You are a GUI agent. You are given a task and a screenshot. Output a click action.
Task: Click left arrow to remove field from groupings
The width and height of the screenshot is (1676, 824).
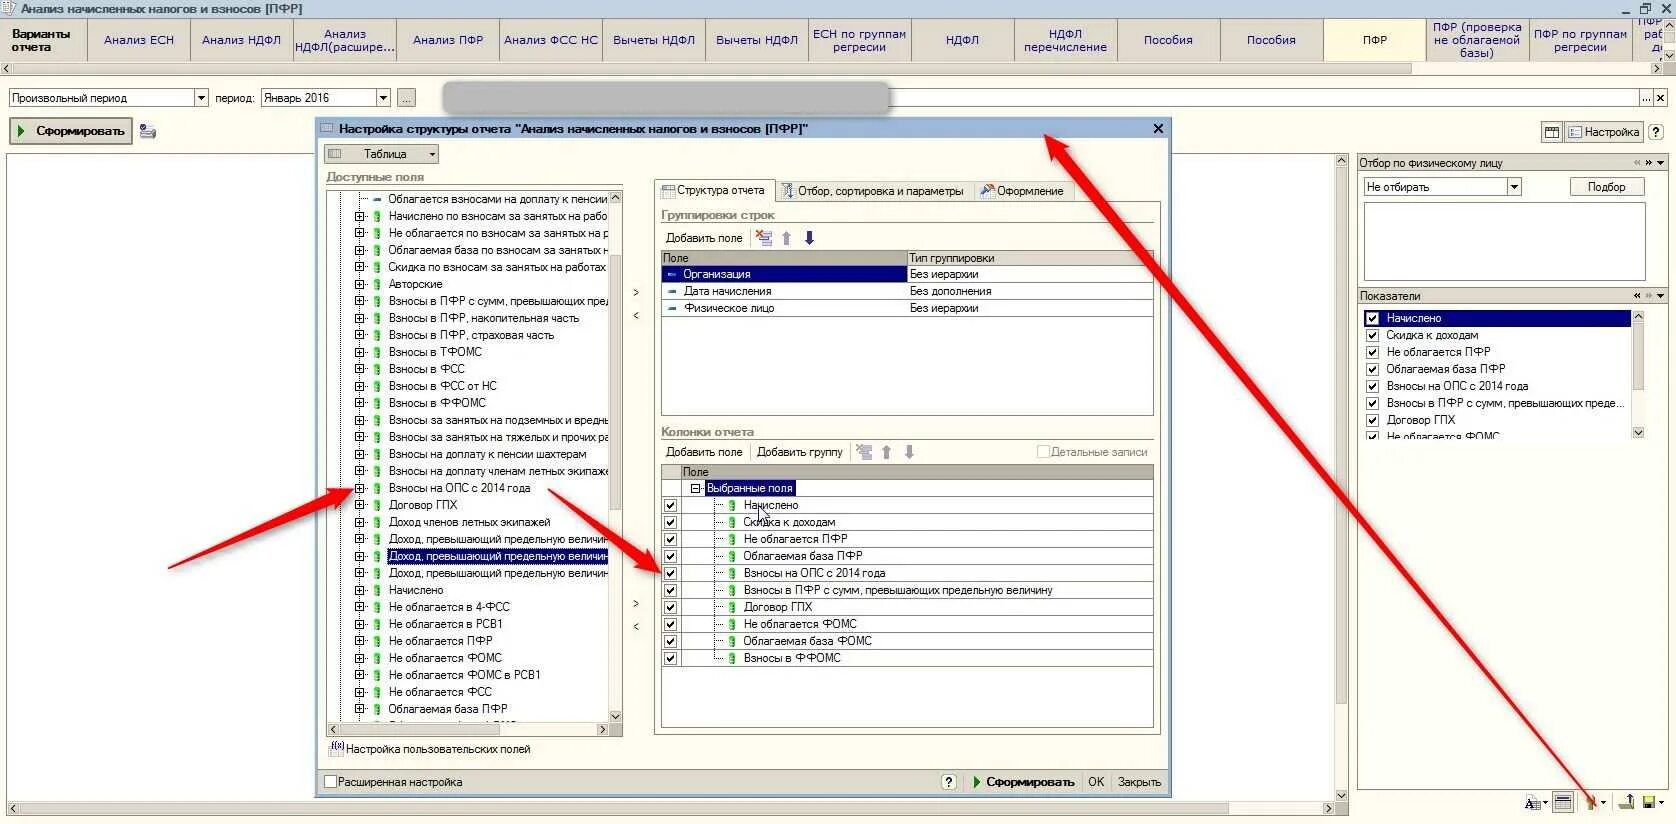pyautogui.click(x=636, y=315)
